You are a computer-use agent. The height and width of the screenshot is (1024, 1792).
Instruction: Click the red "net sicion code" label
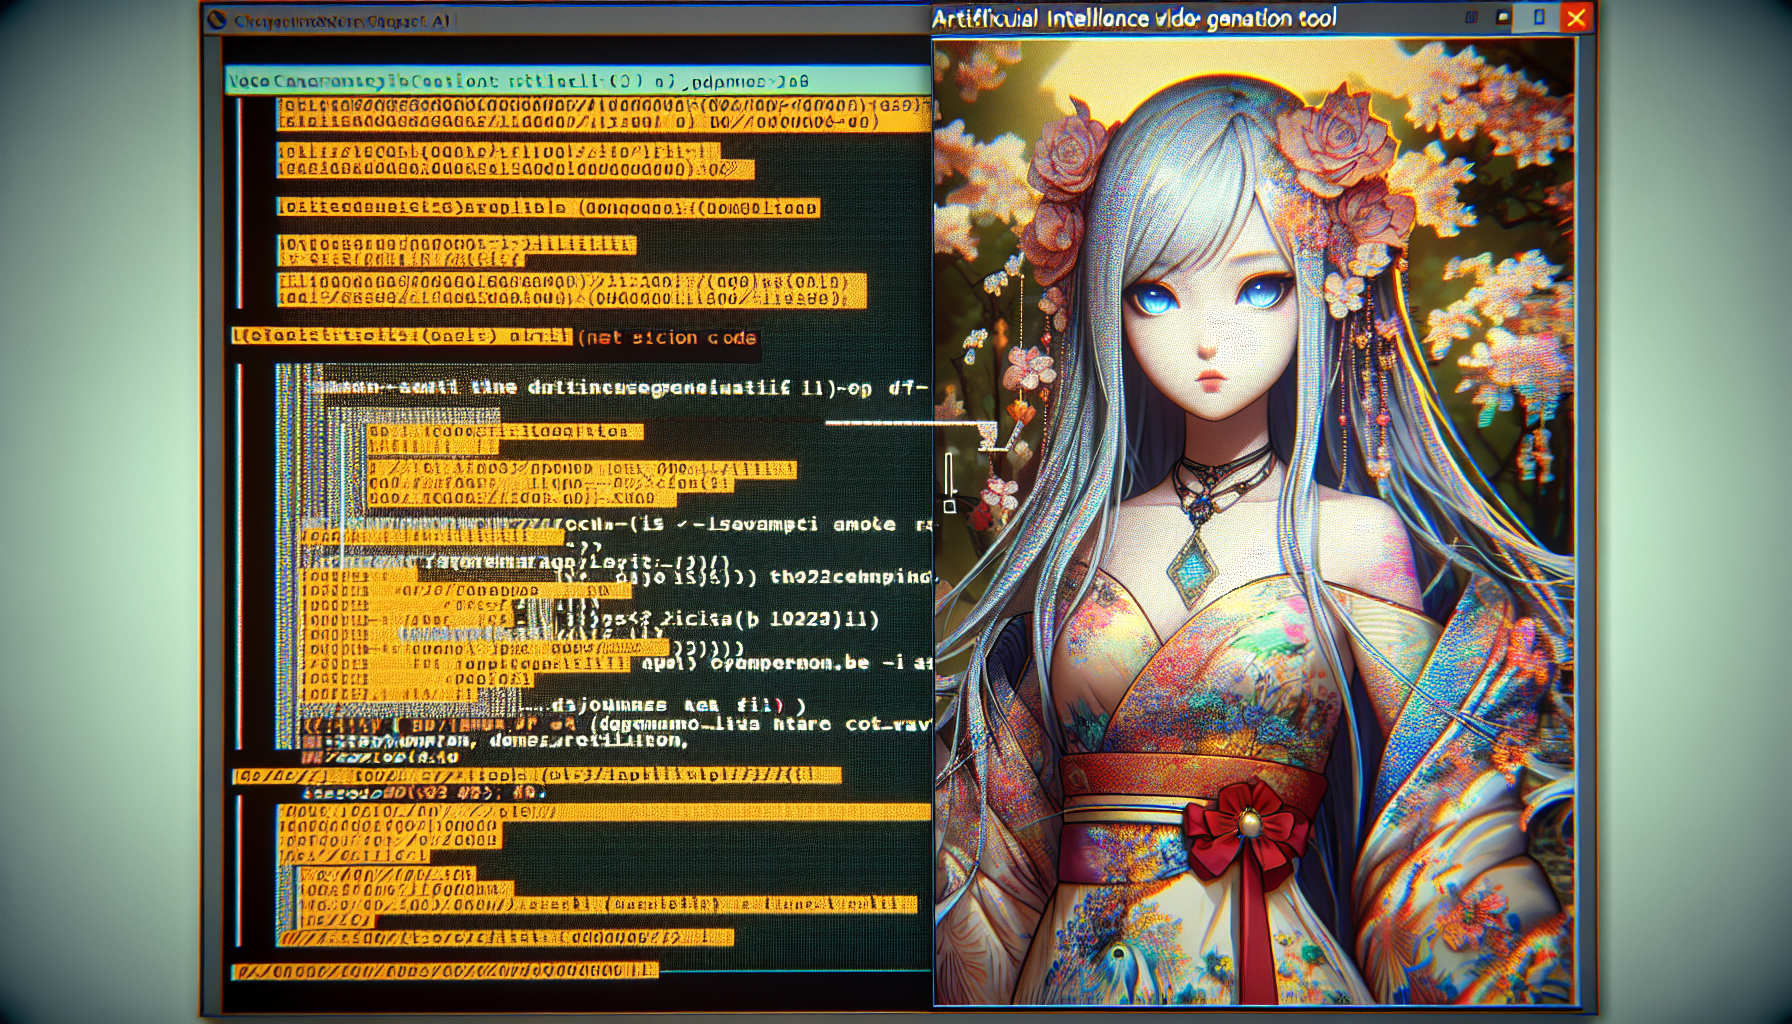point(666,338)
